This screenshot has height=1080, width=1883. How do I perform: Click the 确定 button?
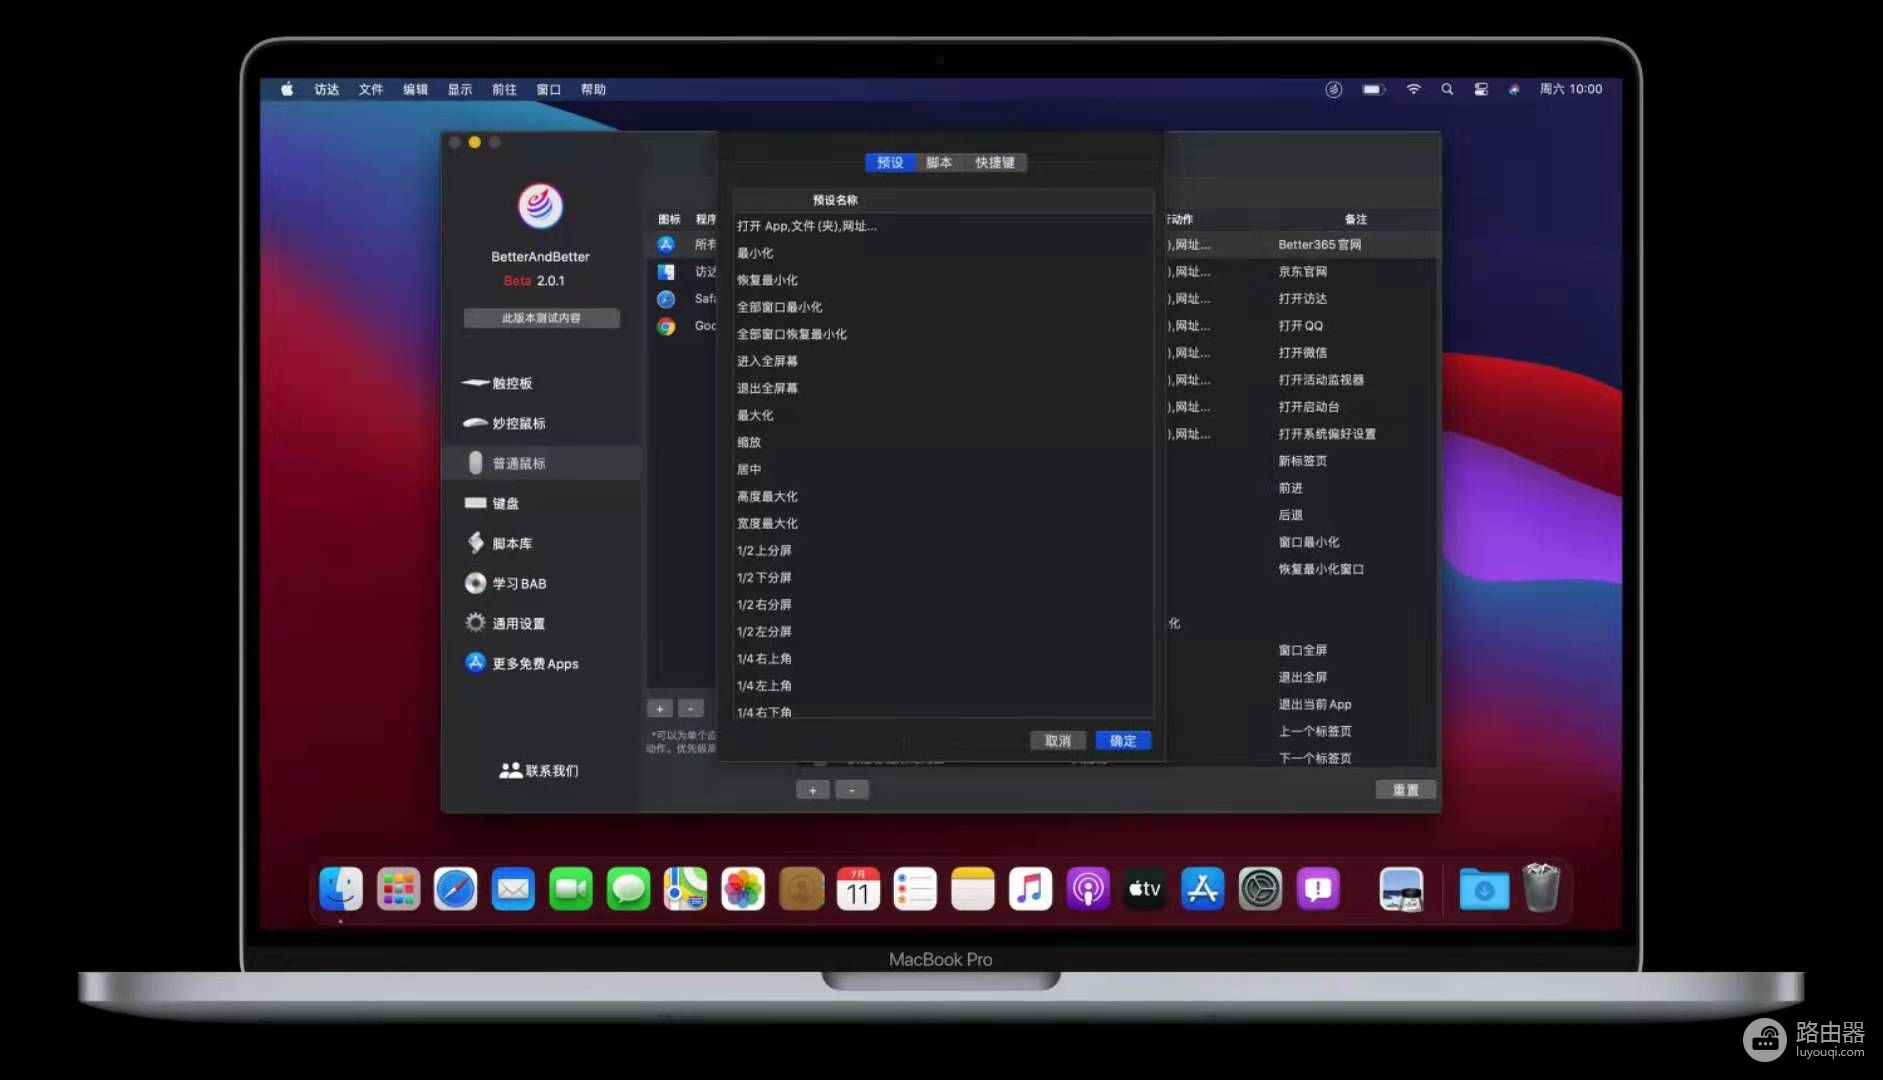click(x=1123, y=740)
